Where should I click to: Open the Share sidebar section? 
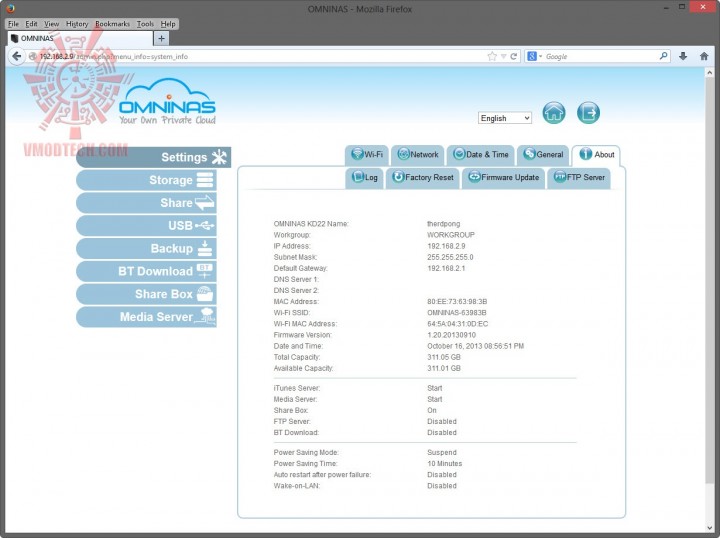point(146,203)
